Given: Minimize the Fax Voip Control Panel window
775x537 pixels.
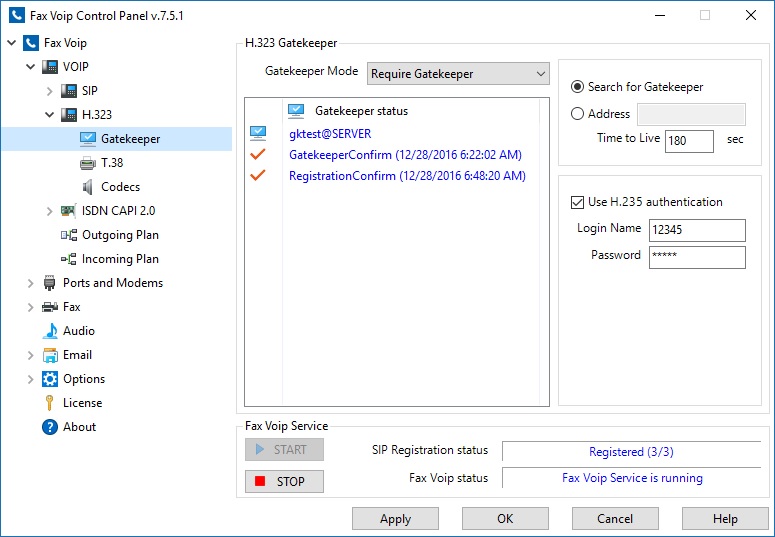Looking at the screenshot, I should (660, 15).
